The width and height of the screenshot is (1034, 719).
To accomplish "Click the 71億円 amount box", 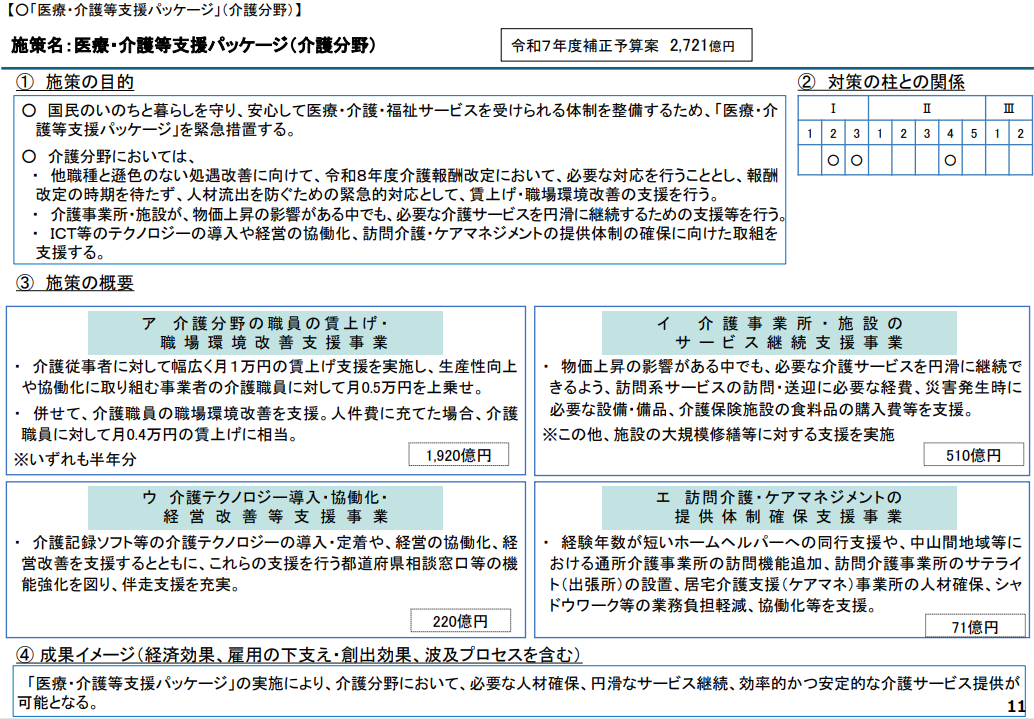I will (x=973, y=627).
